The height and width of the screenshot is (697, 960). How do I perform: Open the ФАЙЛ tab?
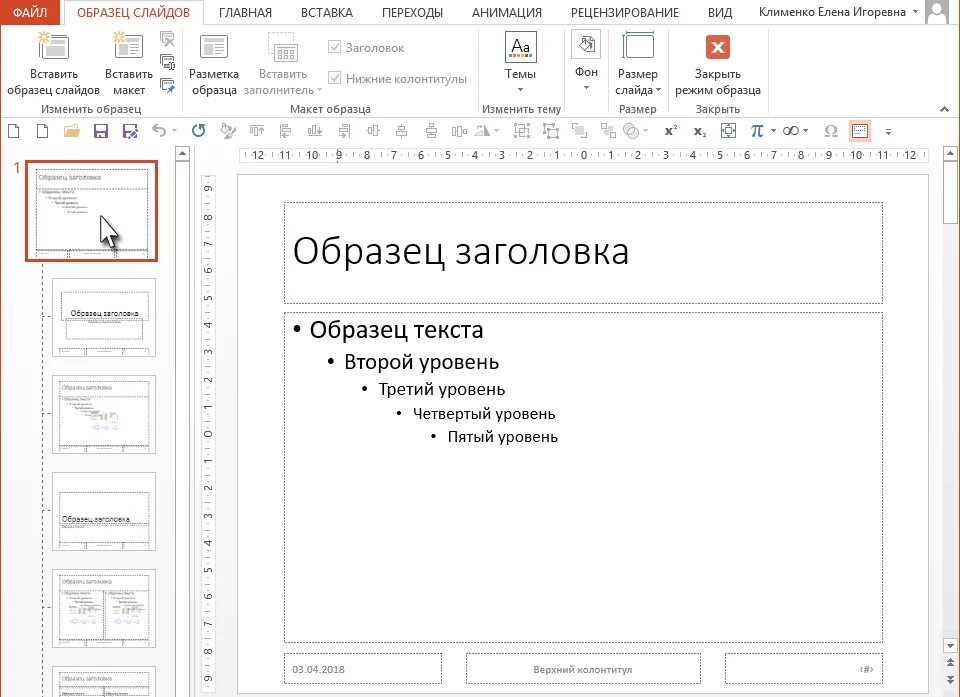point(30,12)
